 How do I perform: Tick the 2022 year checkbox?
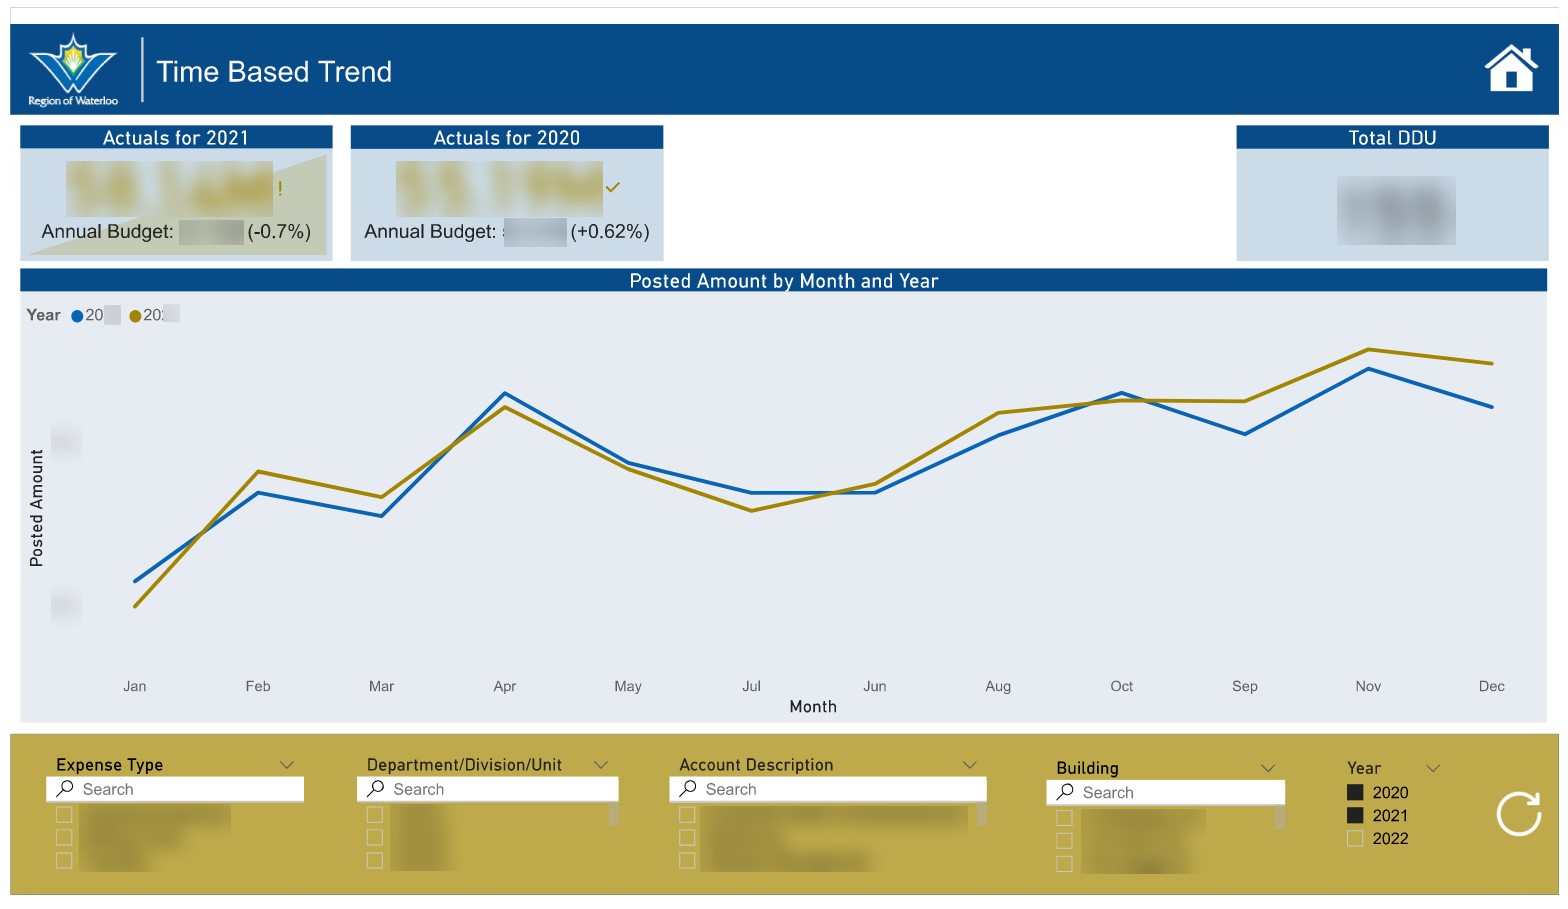tap(1355, 838)
